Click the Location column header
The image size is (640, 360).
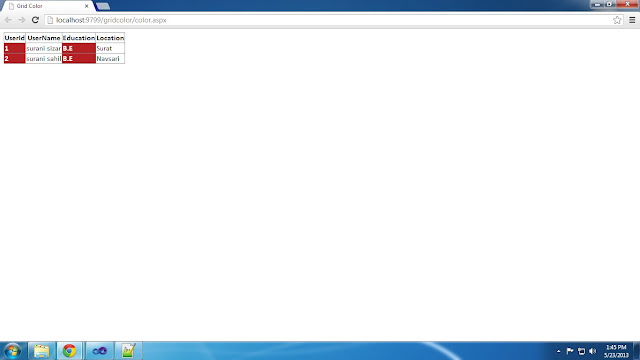click(110, 38)
